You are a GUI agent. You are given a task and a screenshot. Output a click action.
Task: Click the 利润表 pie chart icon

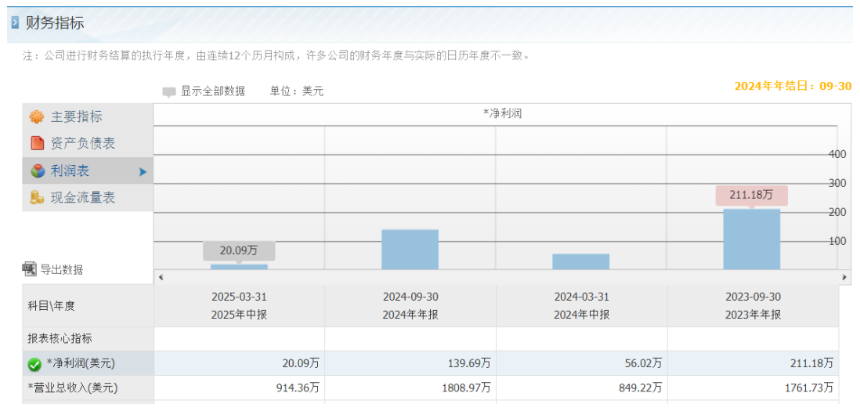point(37,171)
